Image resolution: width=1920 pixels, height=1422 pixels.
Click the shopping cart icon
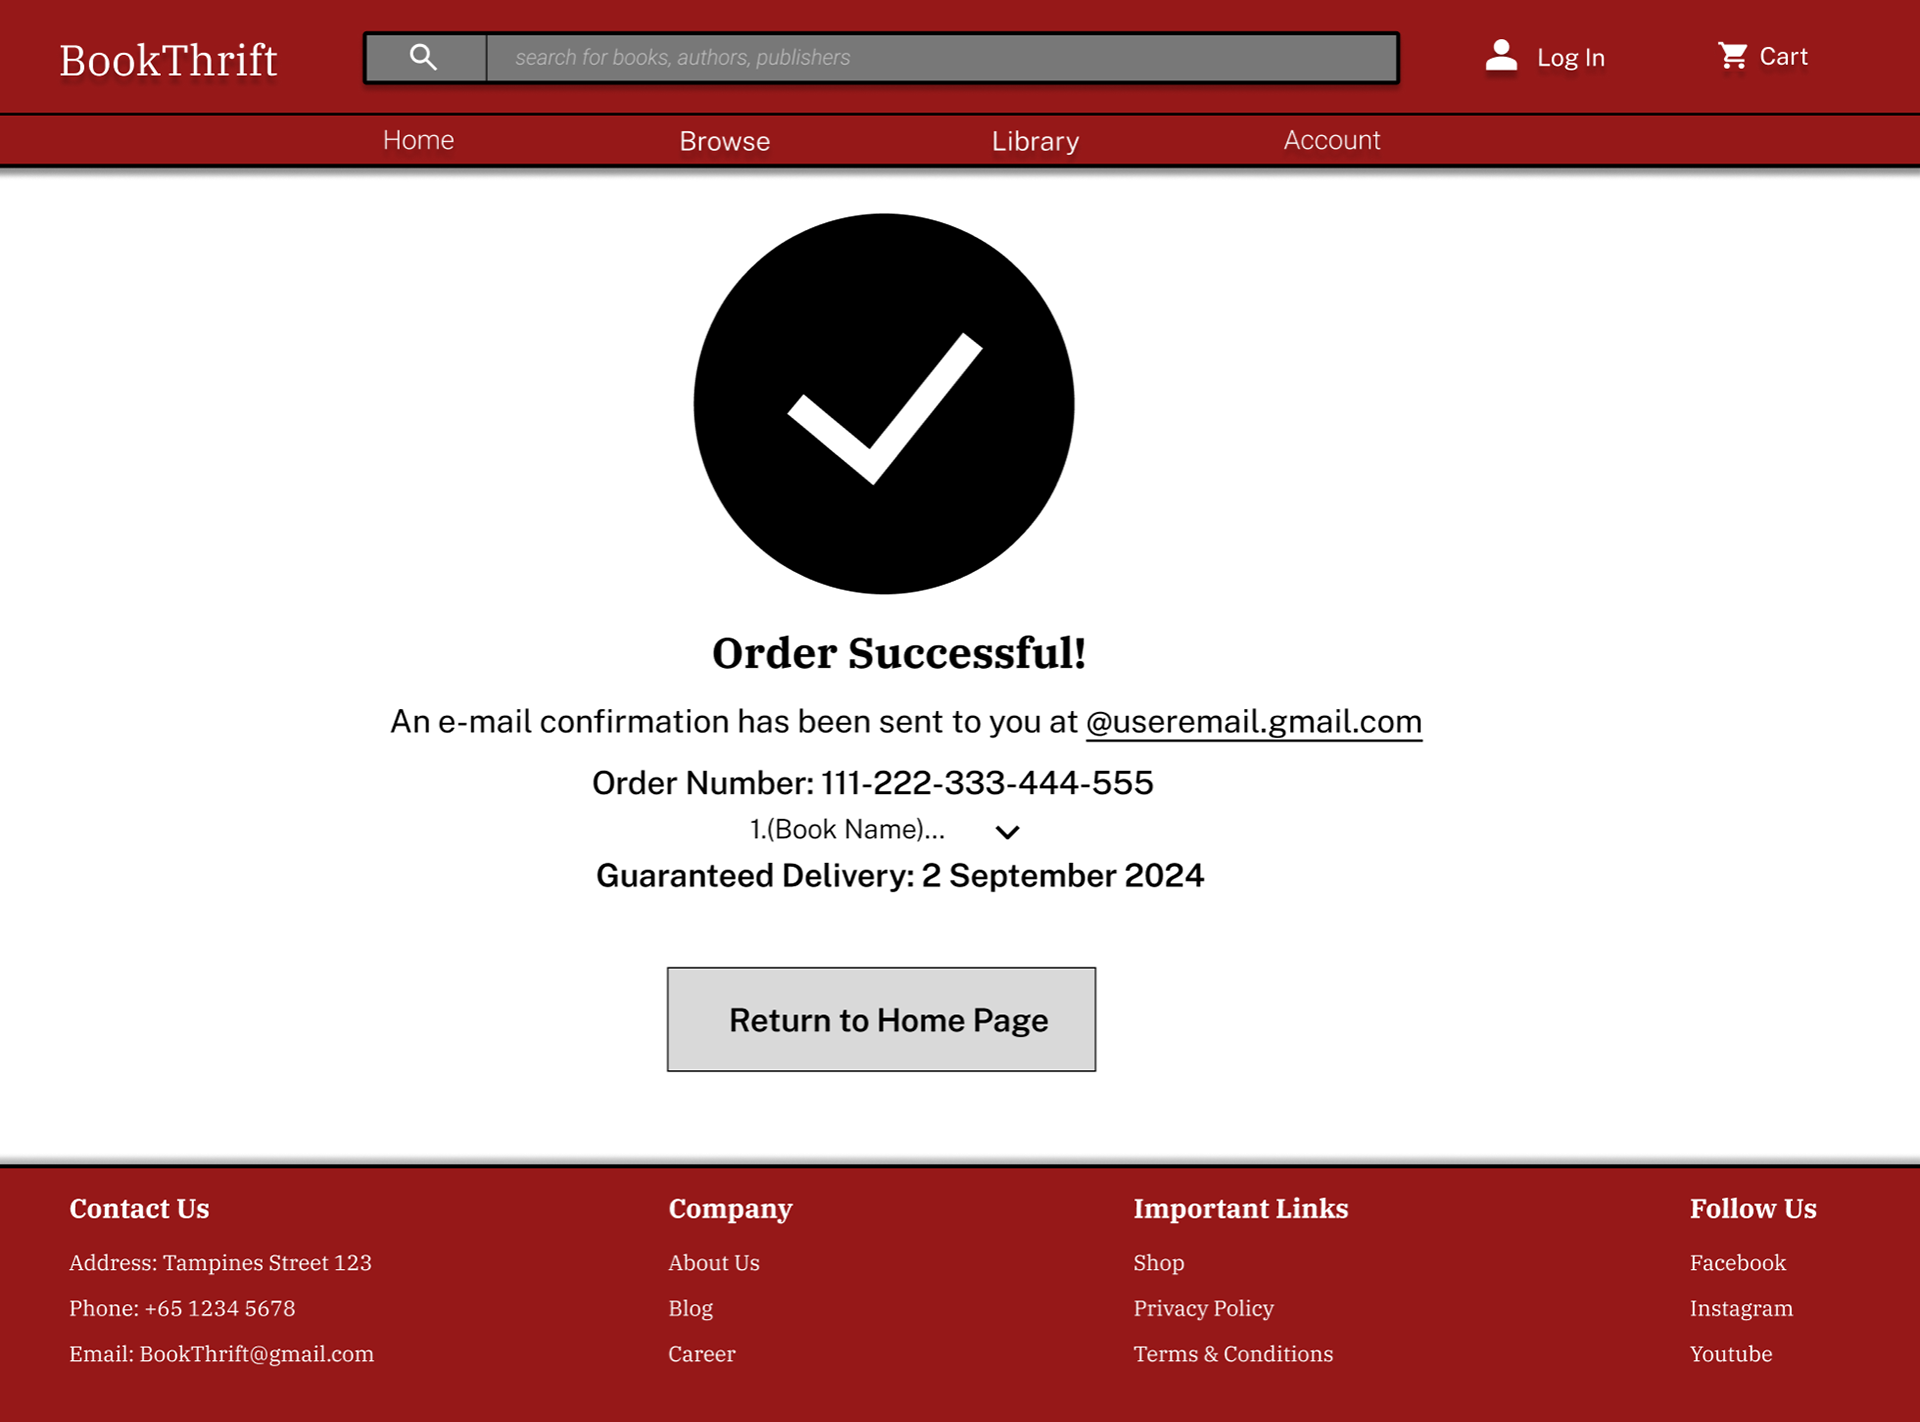point(1732,56)
